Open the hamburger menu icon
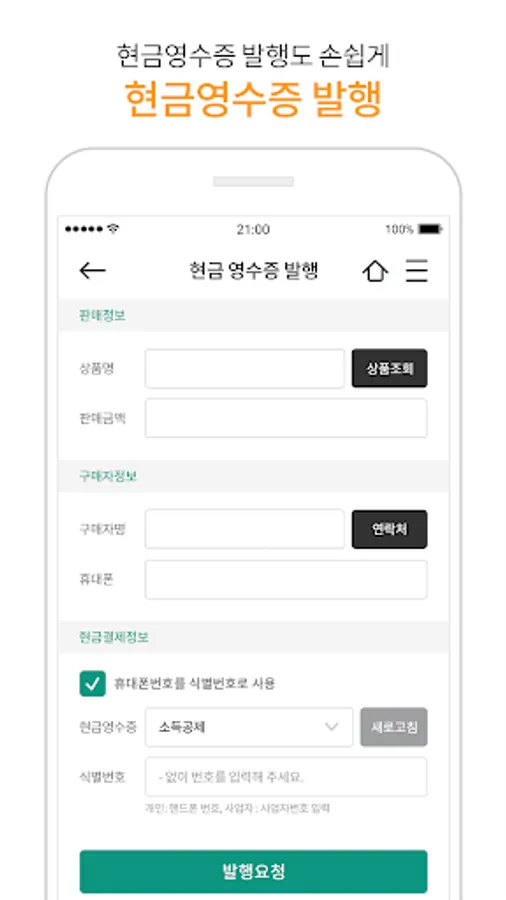This screenshot has width=506, height=900. 417,270
